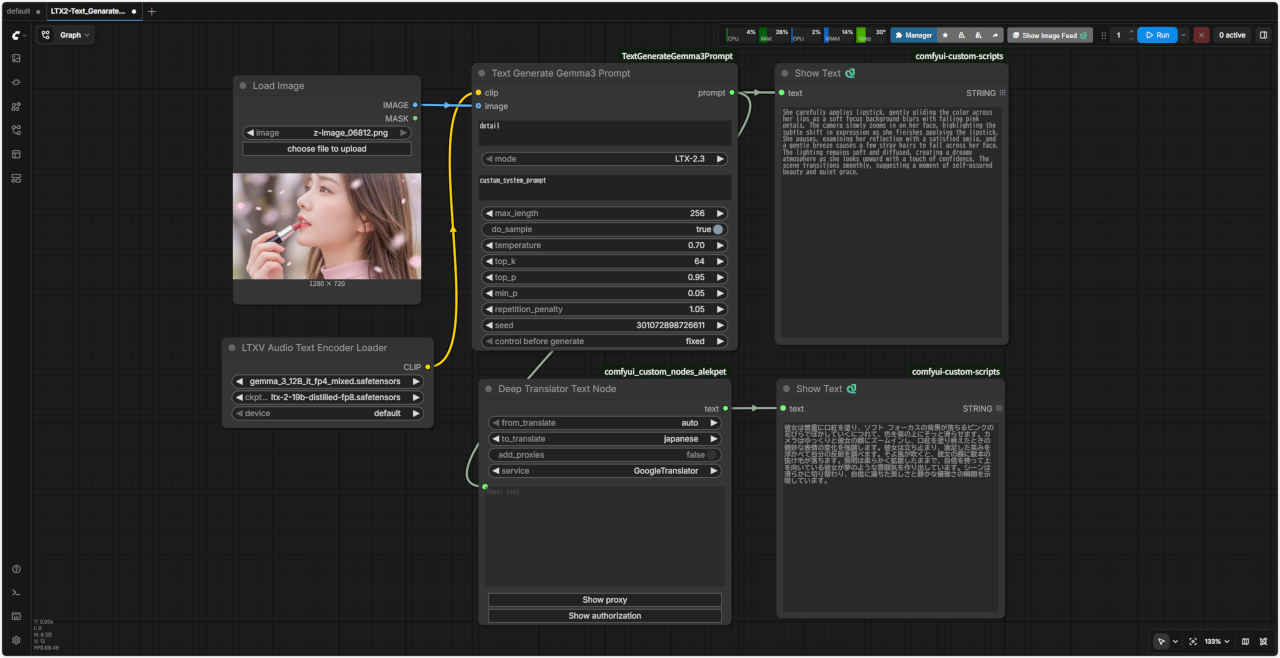Toggle add_proxies in Deep Translator node
This screenshot has height=658, width=1280.
click(x=713, y=455)
